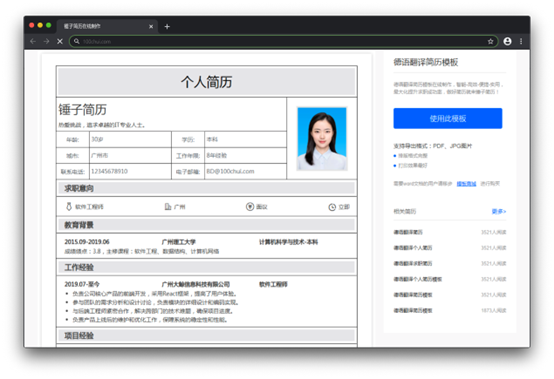This screenshot has width=554, height=379.
Task: Click the 个人简历 title banner
Action: [207, 82]
